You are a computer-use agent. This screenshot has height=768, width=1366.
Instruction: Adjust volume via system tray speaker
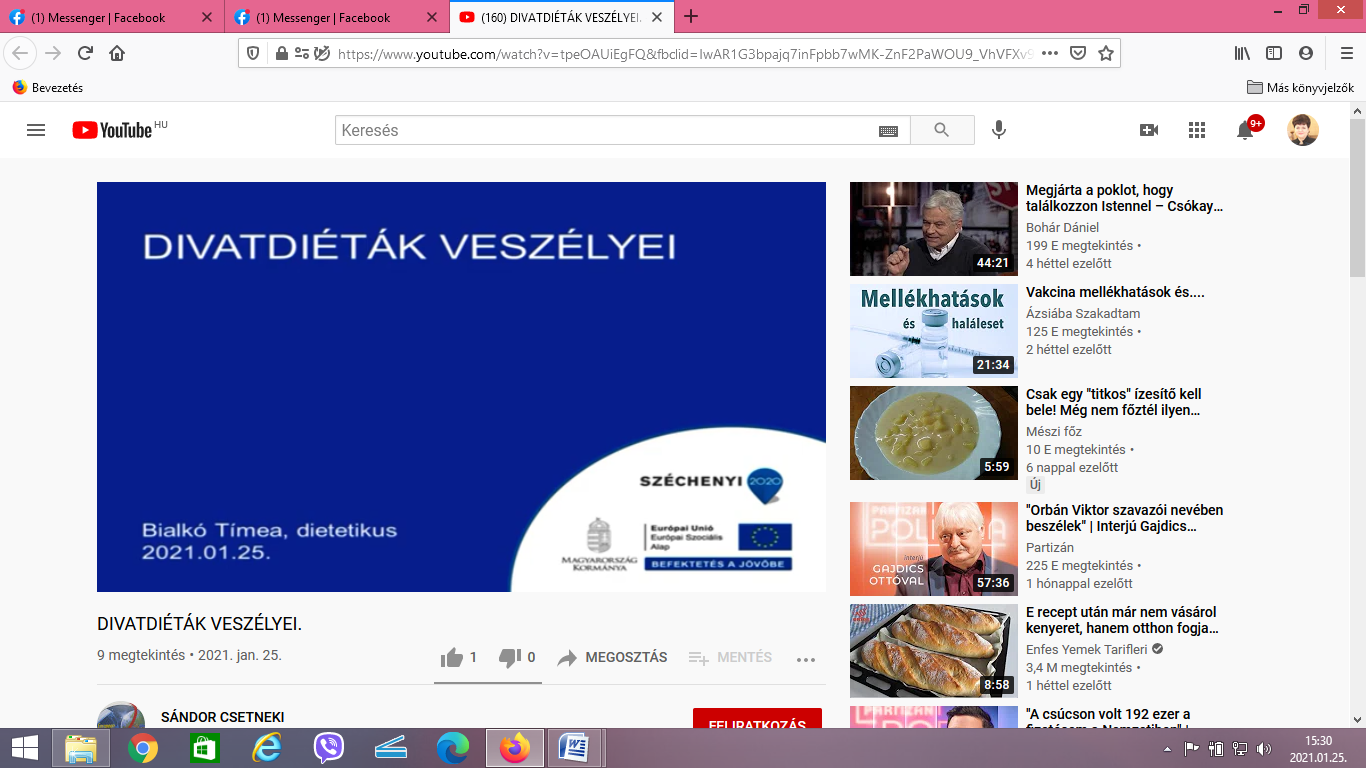tap(1264, 748)
